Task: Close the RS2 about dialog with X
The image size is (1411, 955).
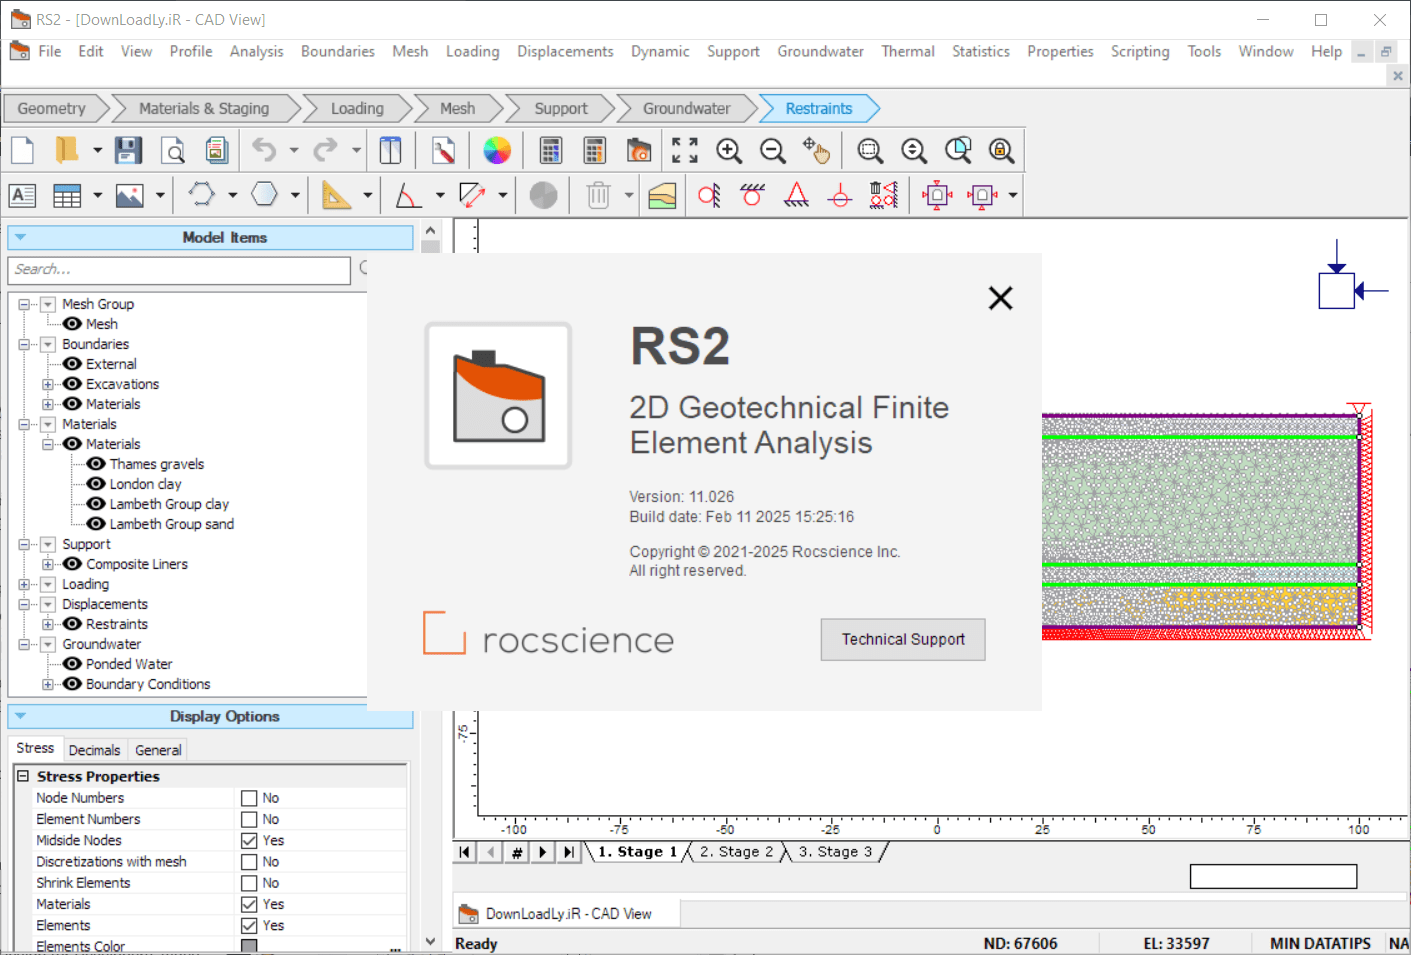Action: coord(1000,298)
